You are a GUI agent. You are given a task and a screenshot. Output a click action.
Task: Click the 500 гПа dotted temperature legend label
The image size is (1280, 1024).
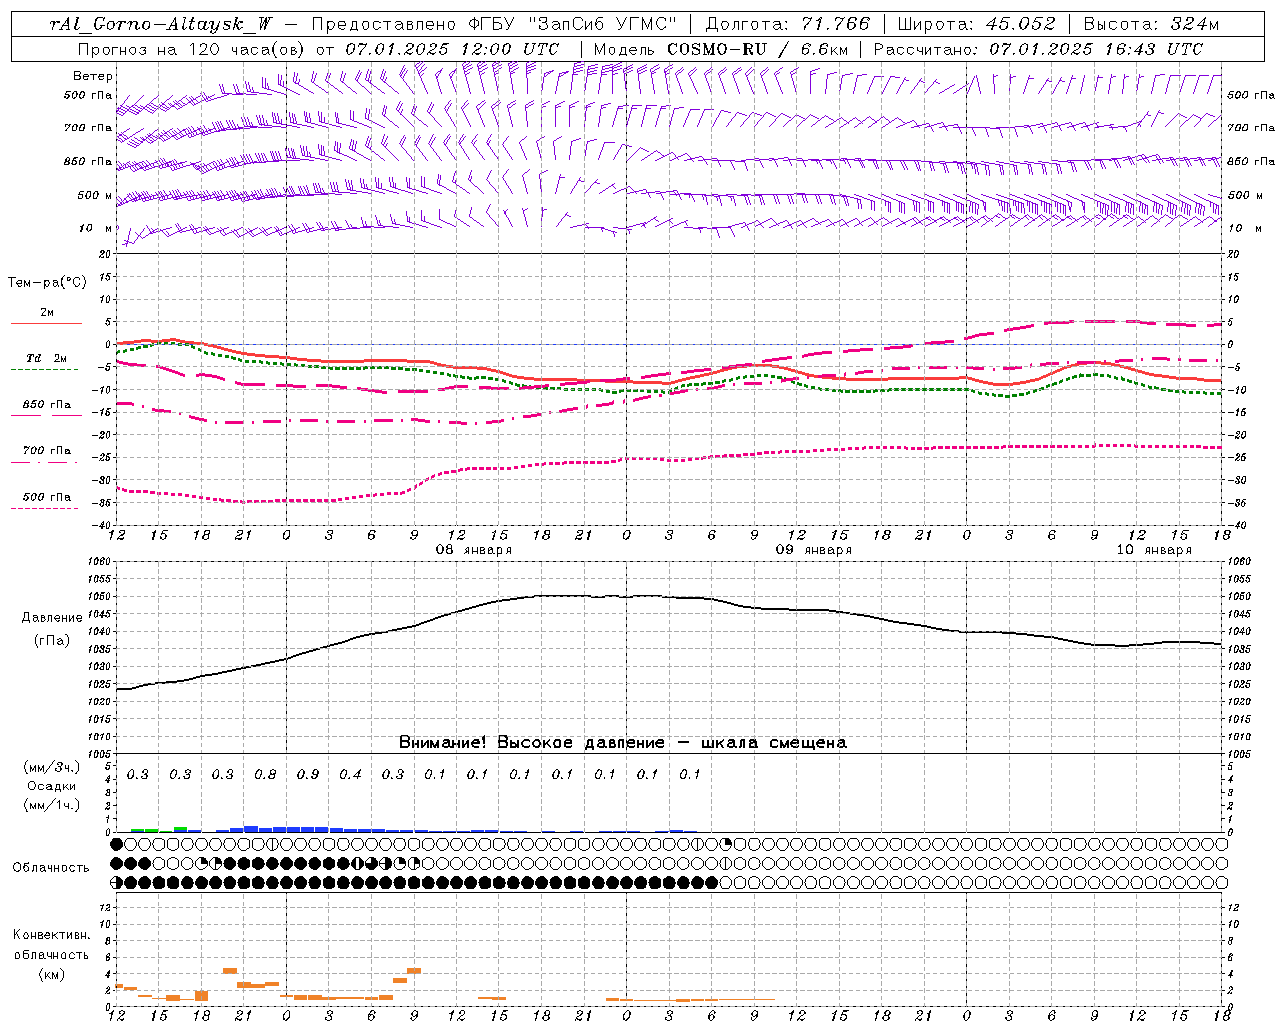[x=47, y=497]
